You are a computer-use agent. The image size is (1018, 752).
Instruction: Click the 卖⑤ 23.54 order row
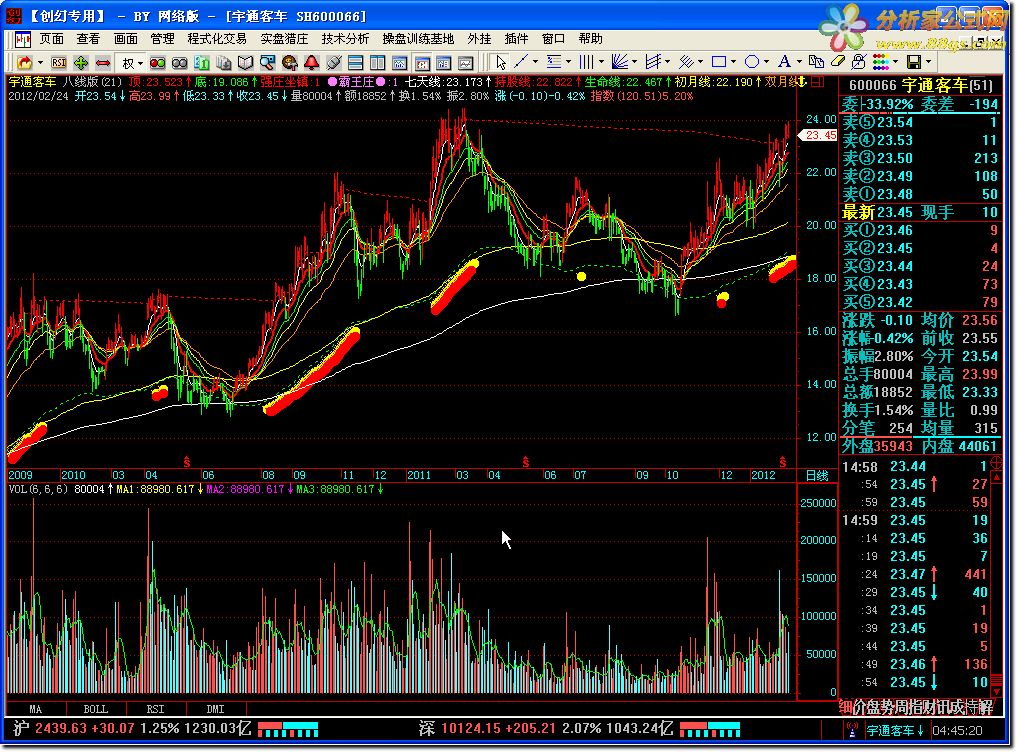[x=921, y=122]
